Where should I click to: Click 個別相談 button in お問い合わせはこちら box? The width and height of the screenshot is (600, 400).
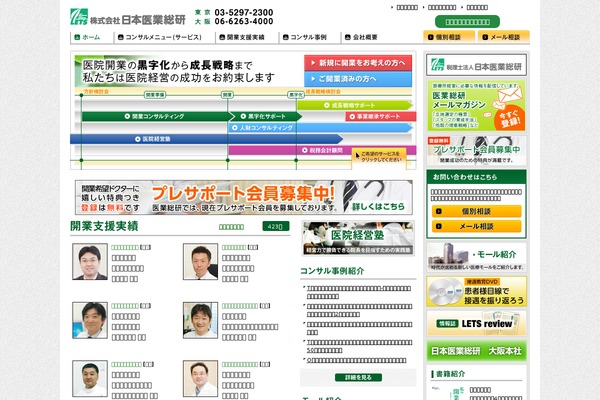coord(476,211)
